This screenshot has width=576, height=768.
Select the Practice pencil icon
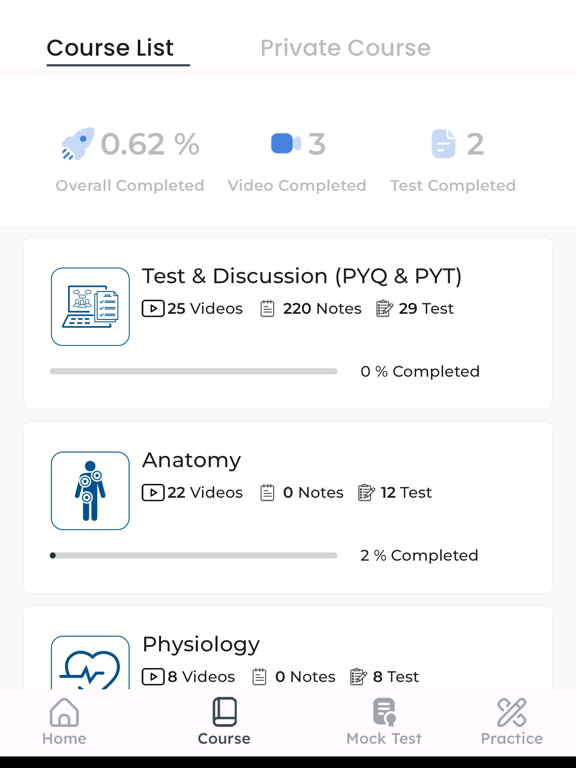pos(511,712)
